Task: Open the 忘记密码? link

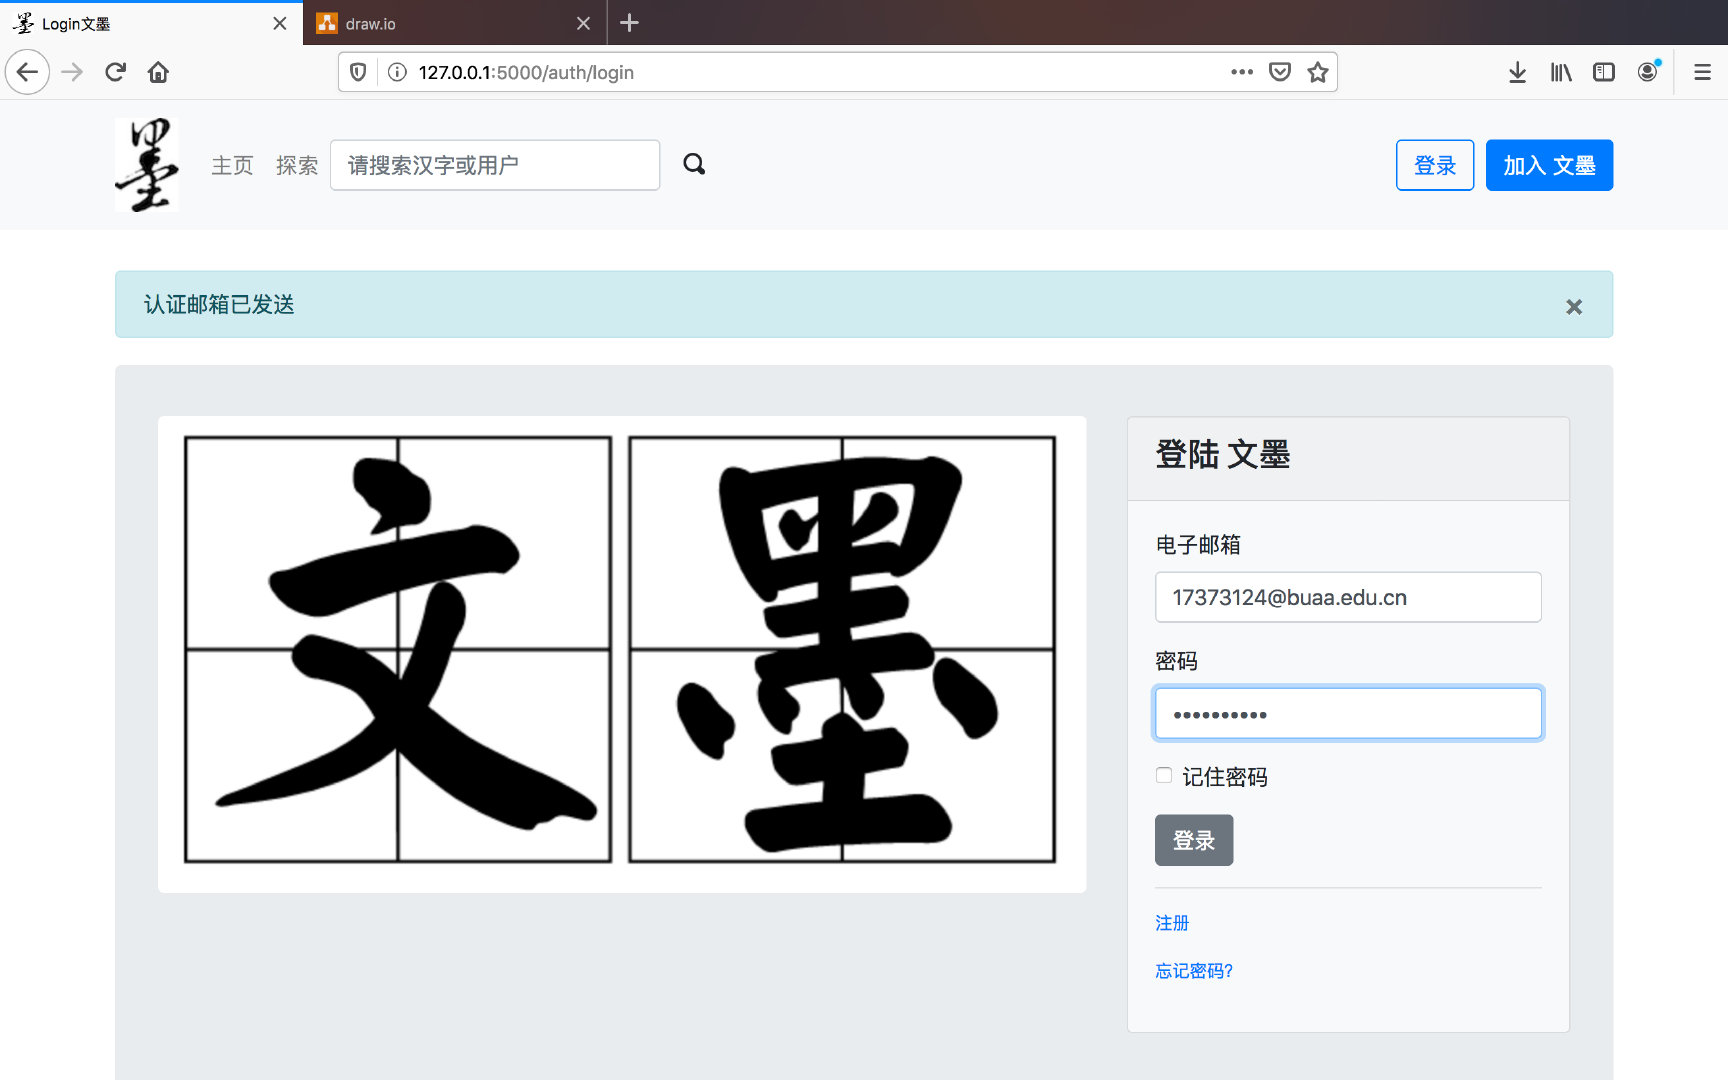Action: pyautogui.click(x=1194, y=971)
